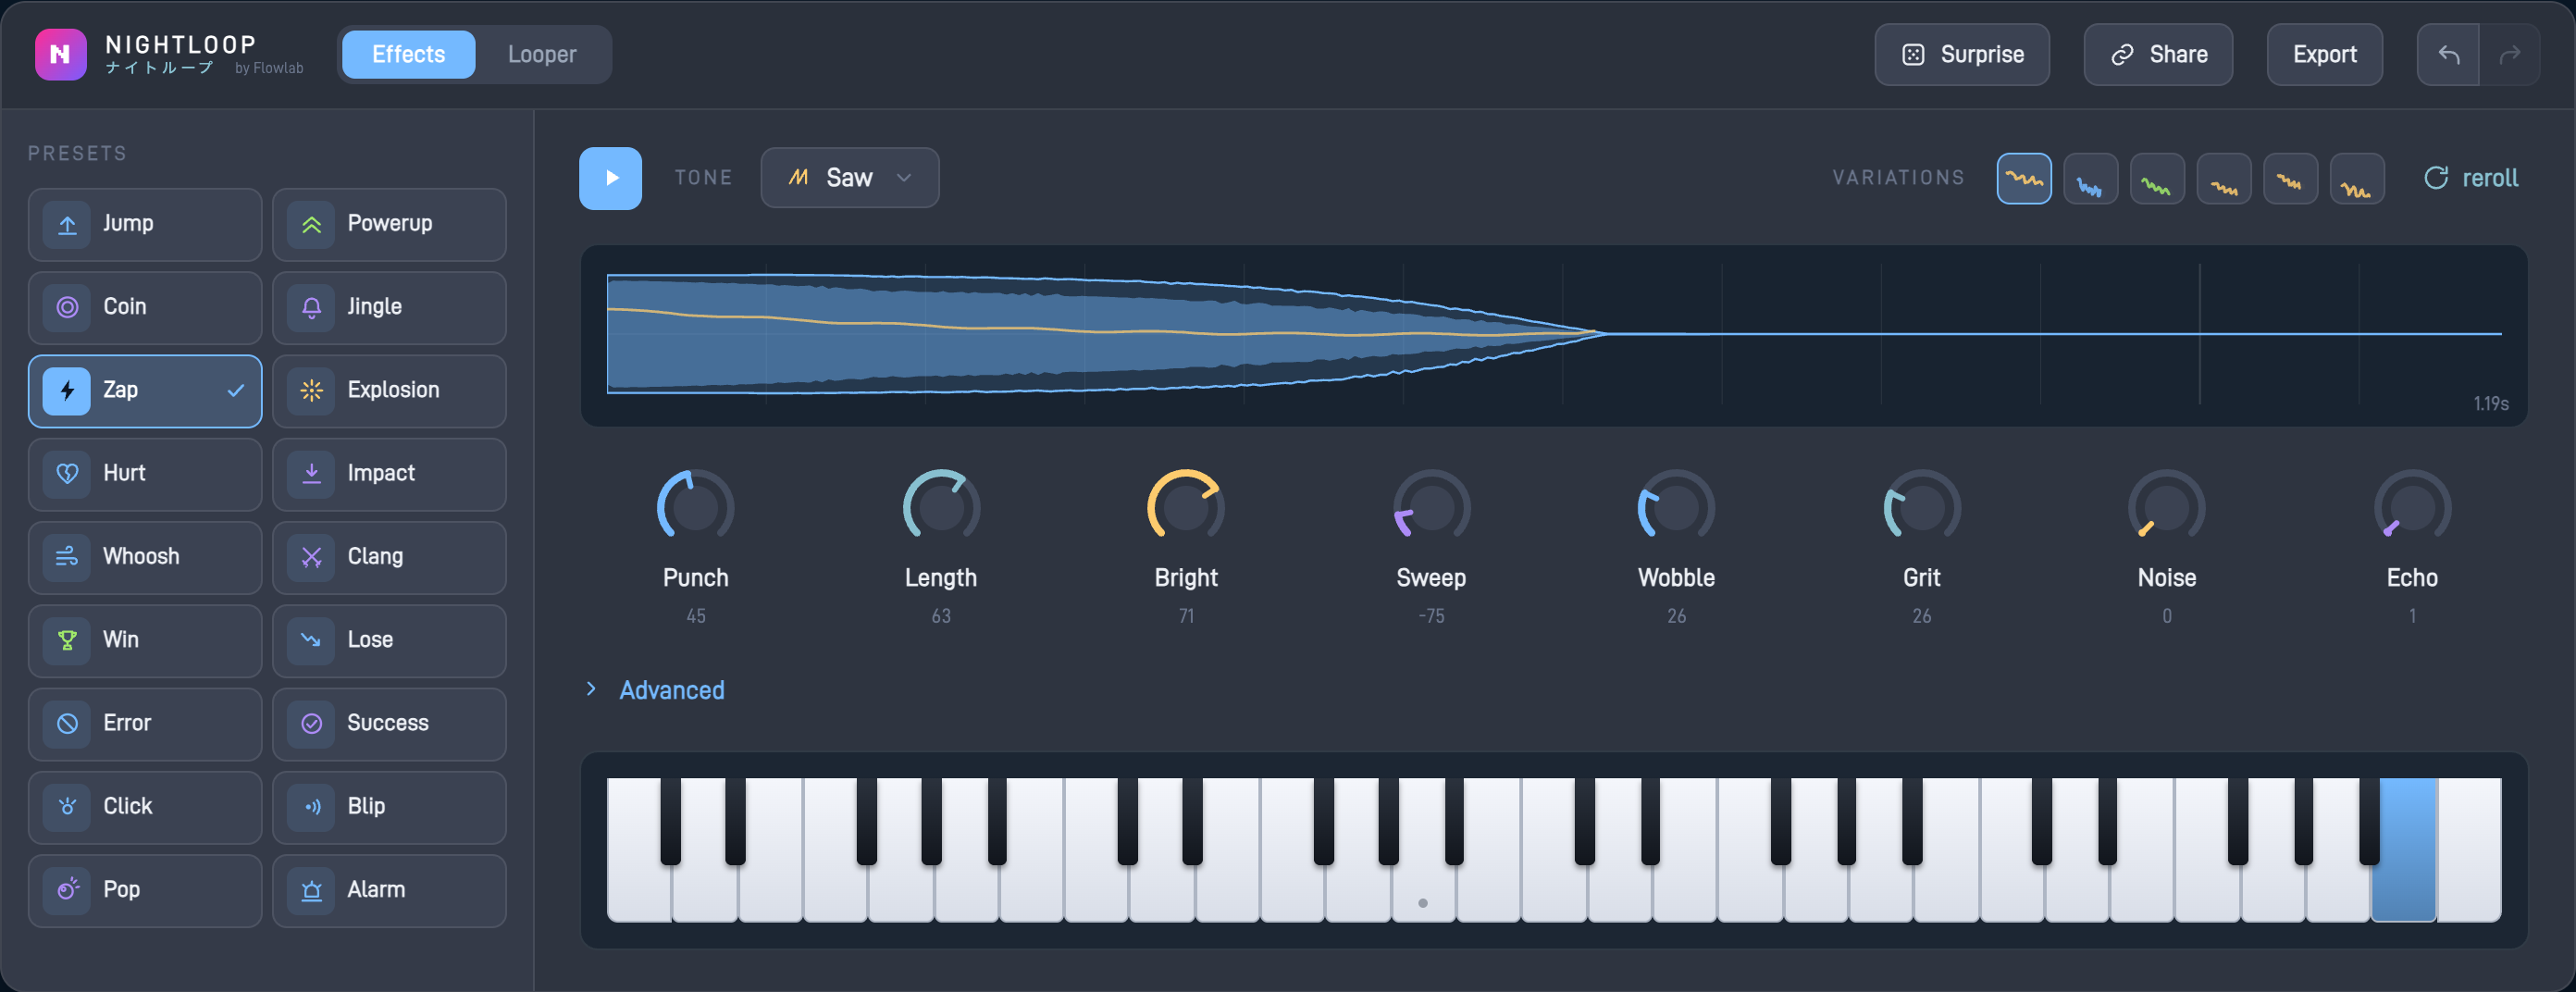The image size is (2576, 992).
Task: Choose the Clang preset
Action: click(x=389, y=557)
